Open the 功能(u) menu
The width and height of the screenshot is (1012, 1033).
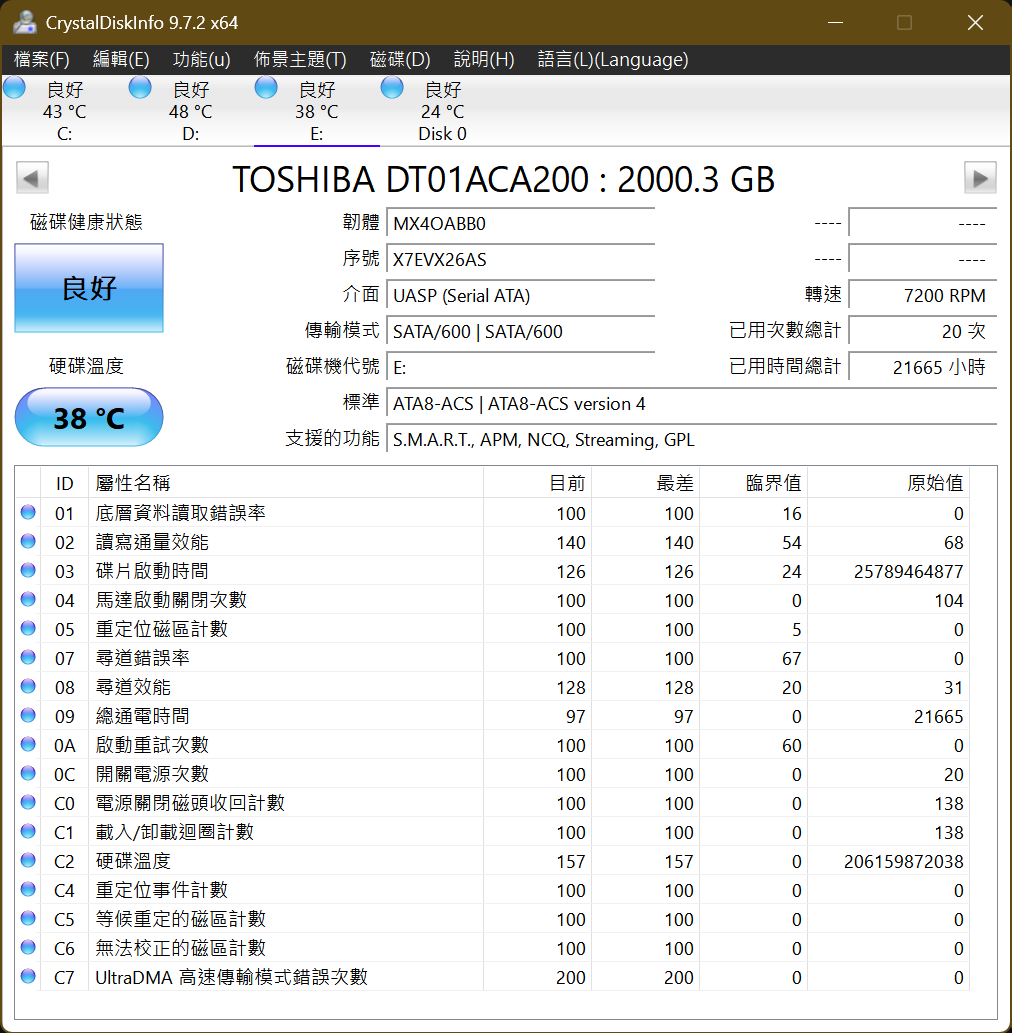pyautogui.click(x=202, y=60)
